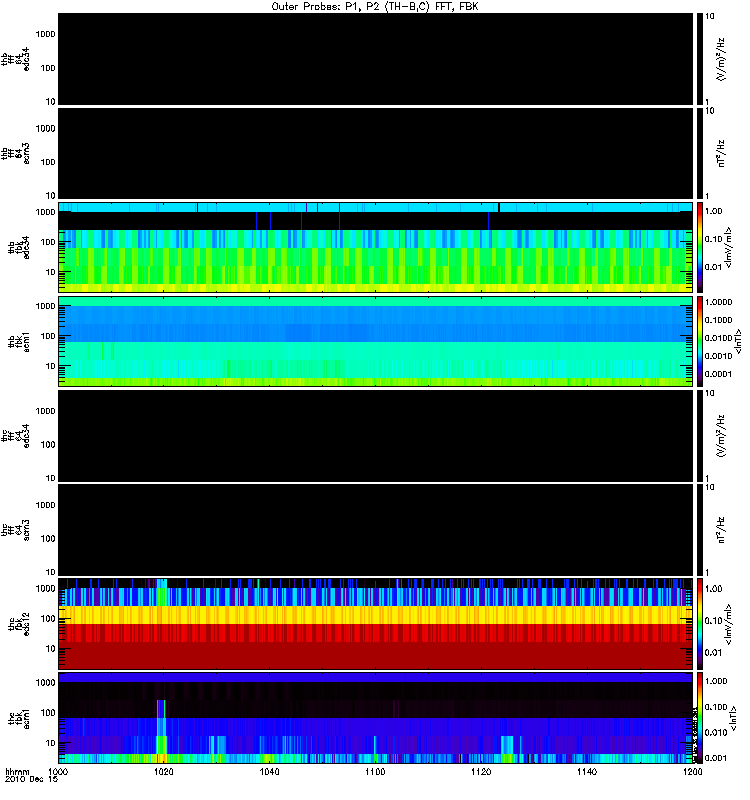The image size is (750, 800).
Task: Click the thb fbk edc34 rainbow color bar
Action: point(700,247)
